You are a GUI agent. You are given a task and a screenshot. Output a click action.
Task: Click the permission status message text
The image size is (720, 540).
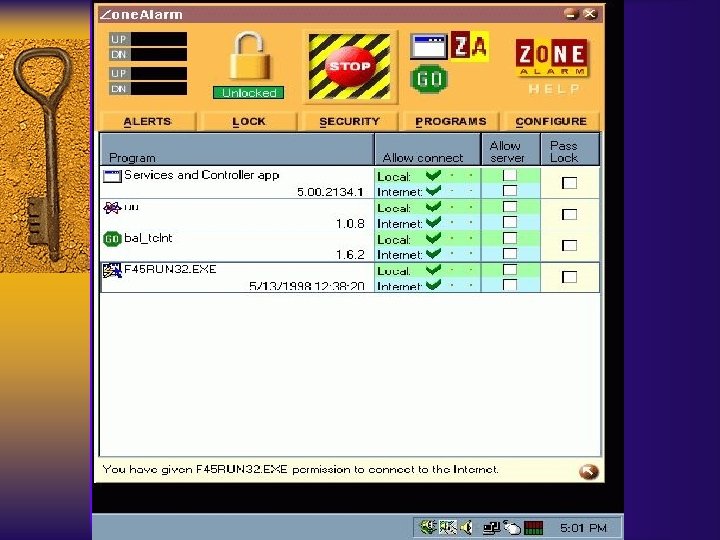[301, 469]
